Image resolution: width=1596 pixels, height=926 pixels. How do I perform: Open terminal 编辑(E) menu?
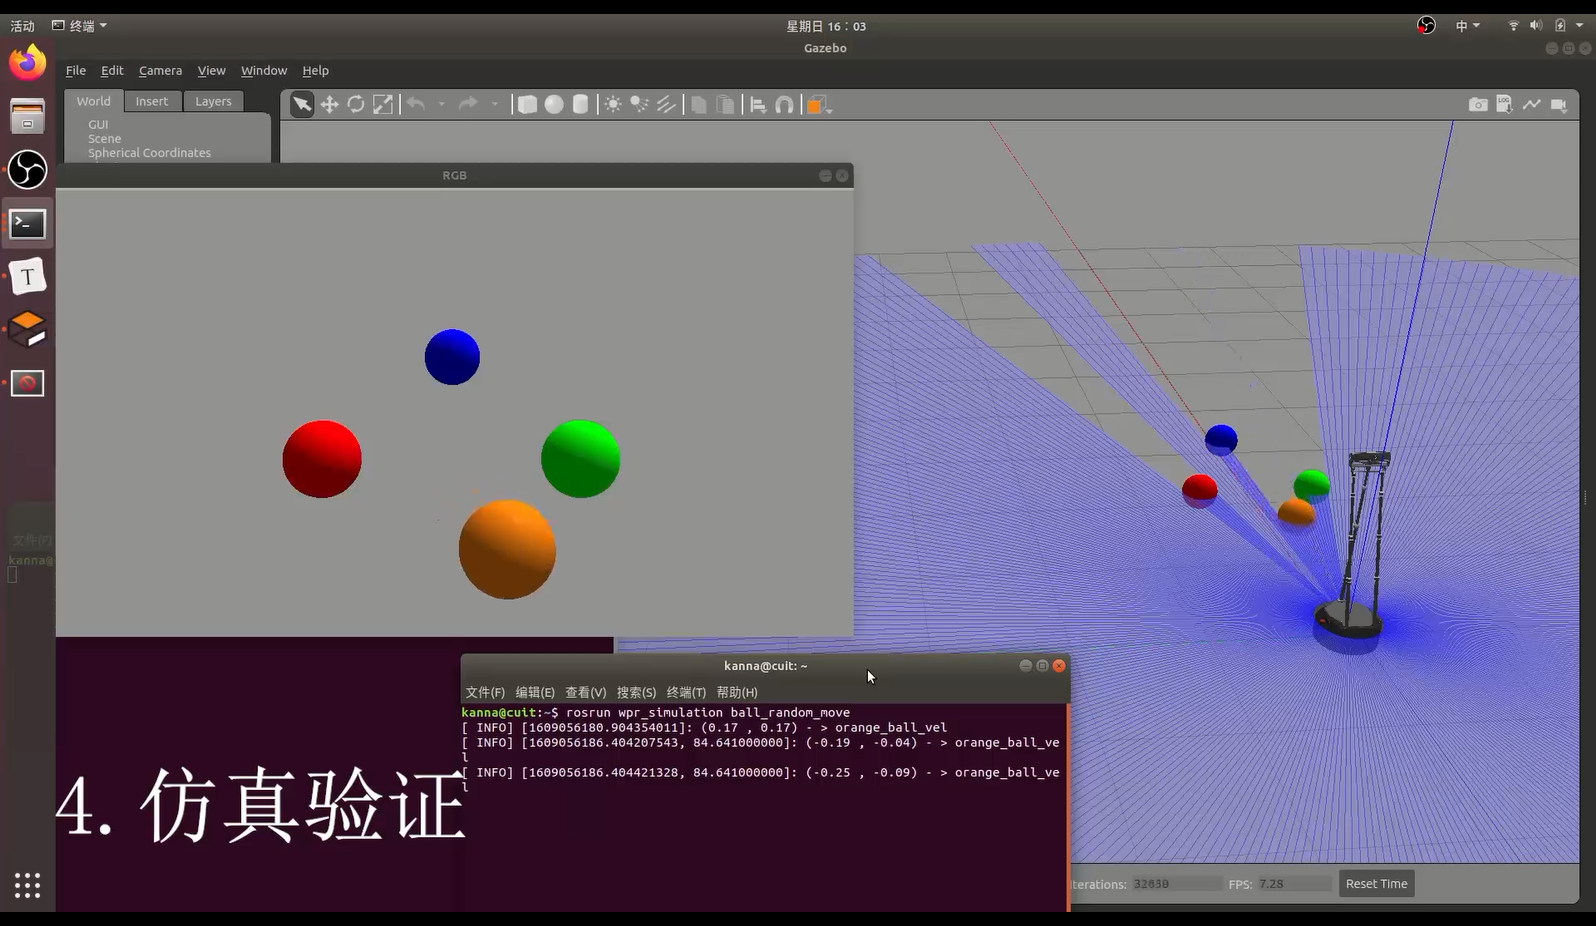point(535,692)
